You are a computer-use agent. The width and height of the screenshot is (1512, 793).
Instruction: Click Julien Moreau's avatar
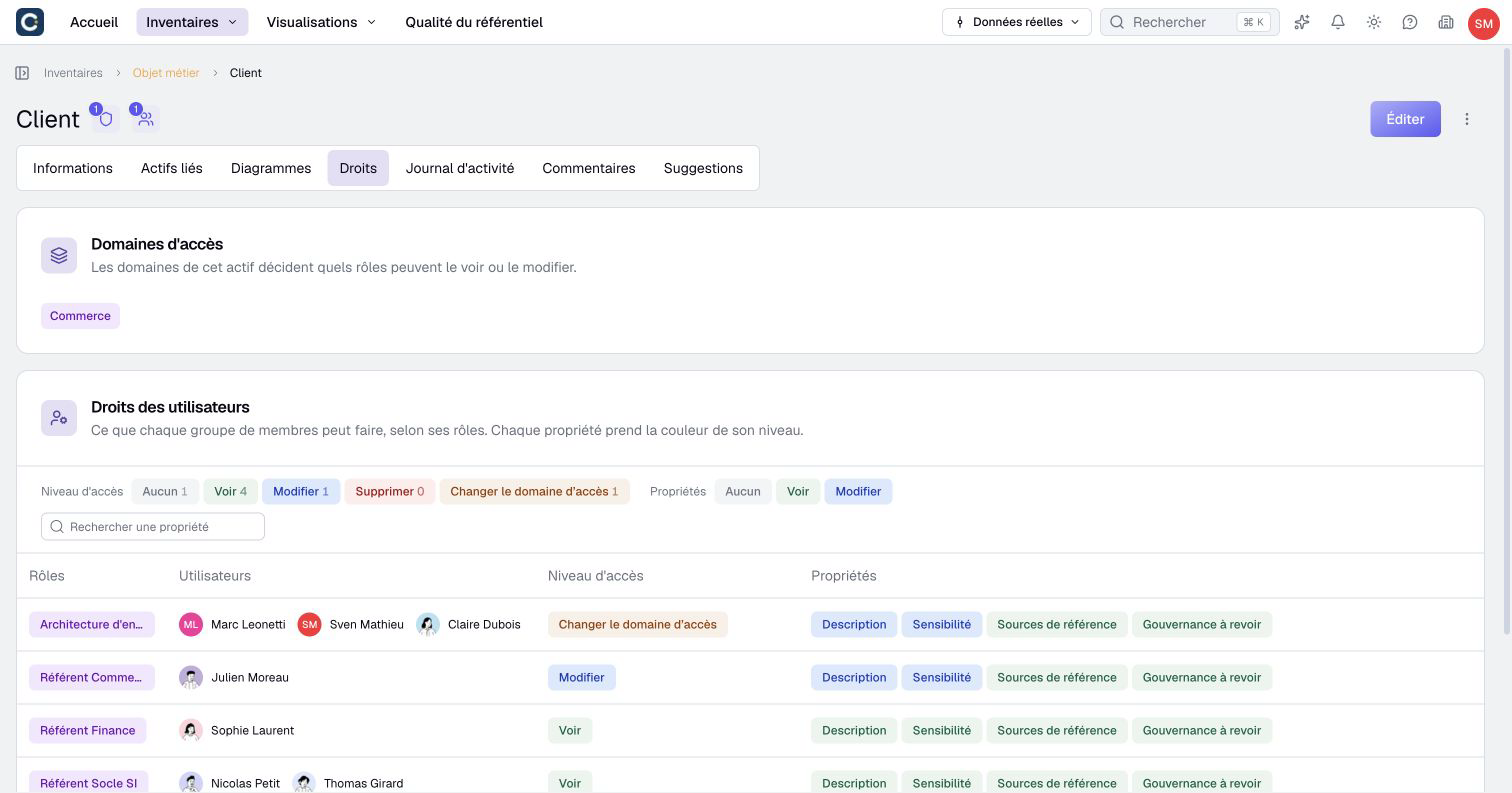[191, 677]
